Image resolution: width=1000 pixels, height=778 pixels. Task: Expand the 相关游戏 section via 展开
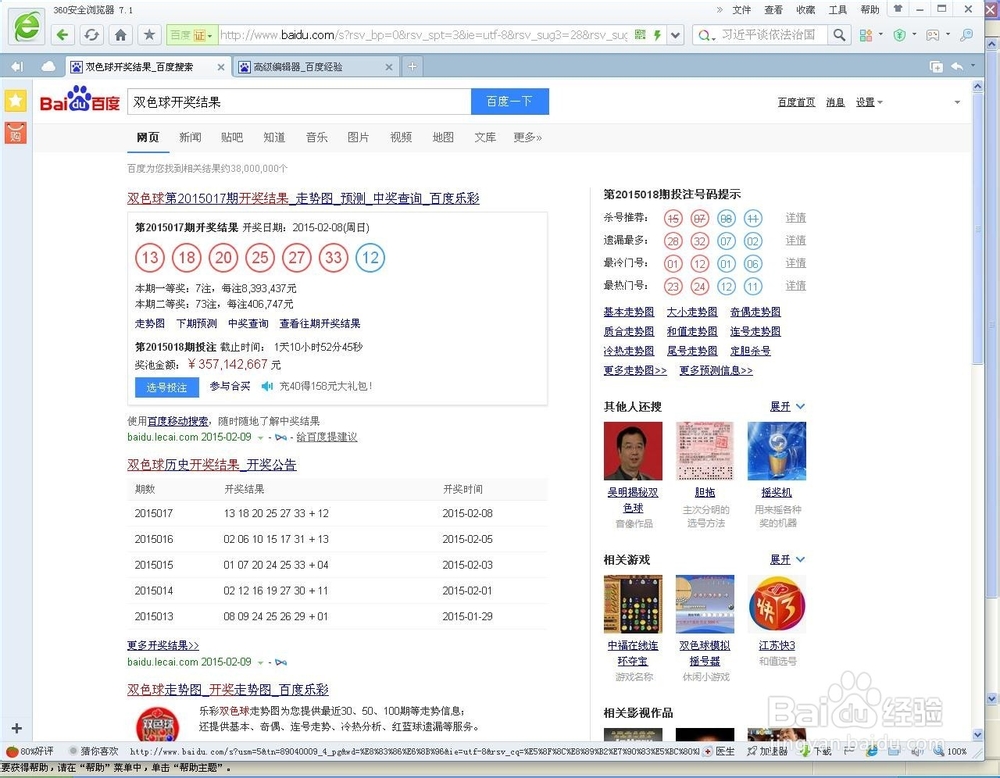point(783,559)
